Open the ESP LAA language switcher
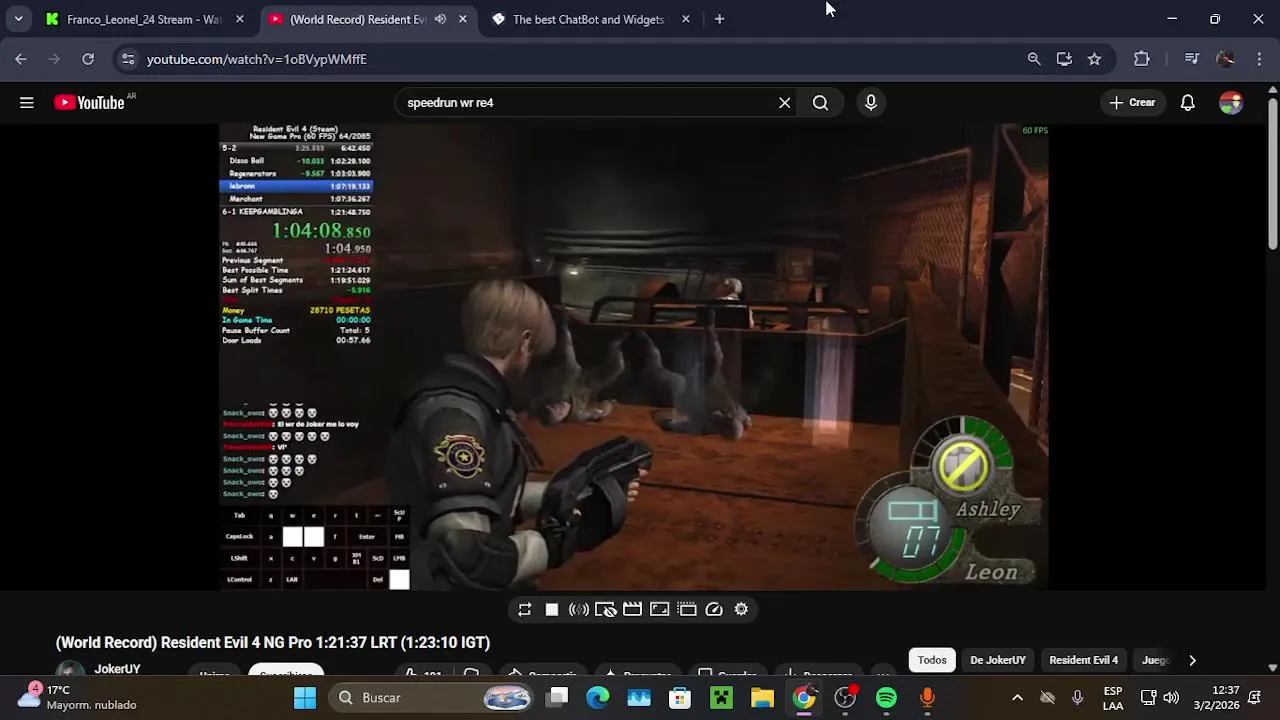 [1112, 697]
